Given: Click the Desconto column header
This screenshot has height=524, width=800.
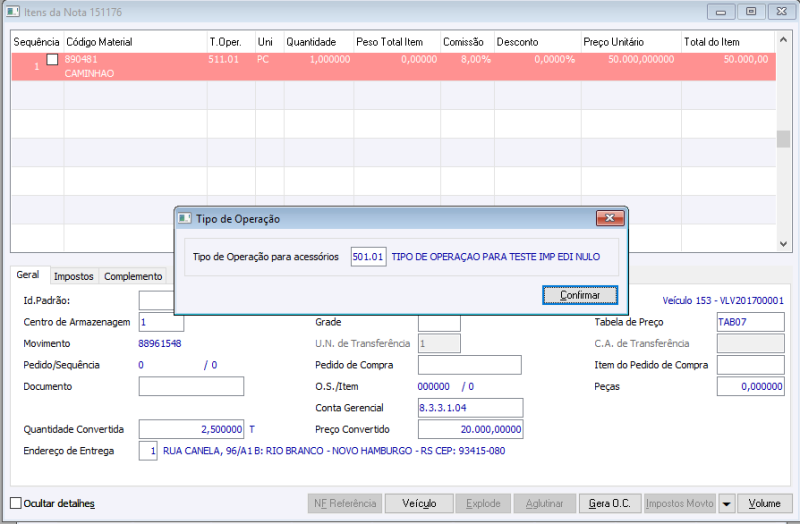Looking at the screenshot, I should (538, 42).
